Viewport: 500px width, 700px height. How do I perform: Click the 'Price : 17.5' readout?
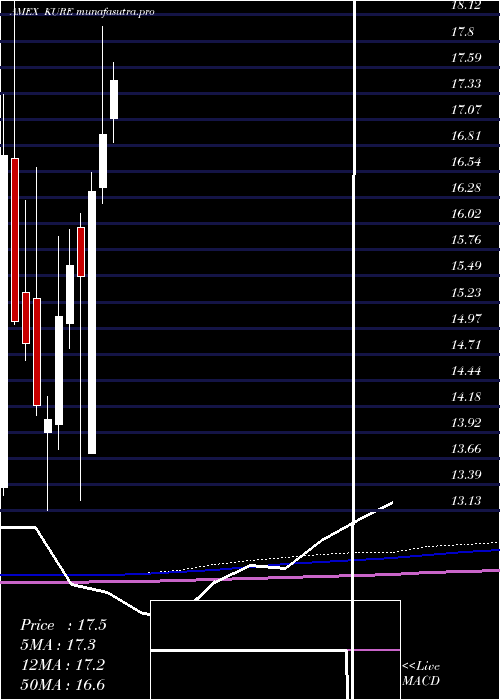click(63, 625)
